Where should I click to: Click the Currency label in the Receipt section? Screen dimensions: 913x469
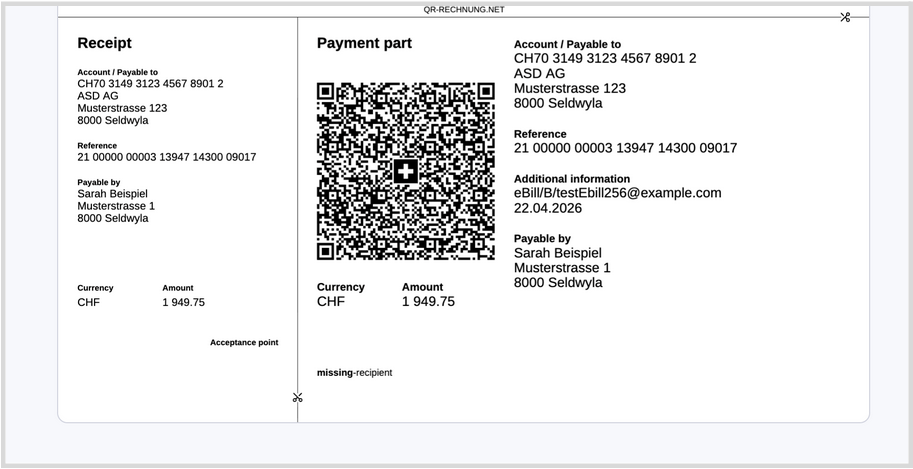[x=95, y=288]
